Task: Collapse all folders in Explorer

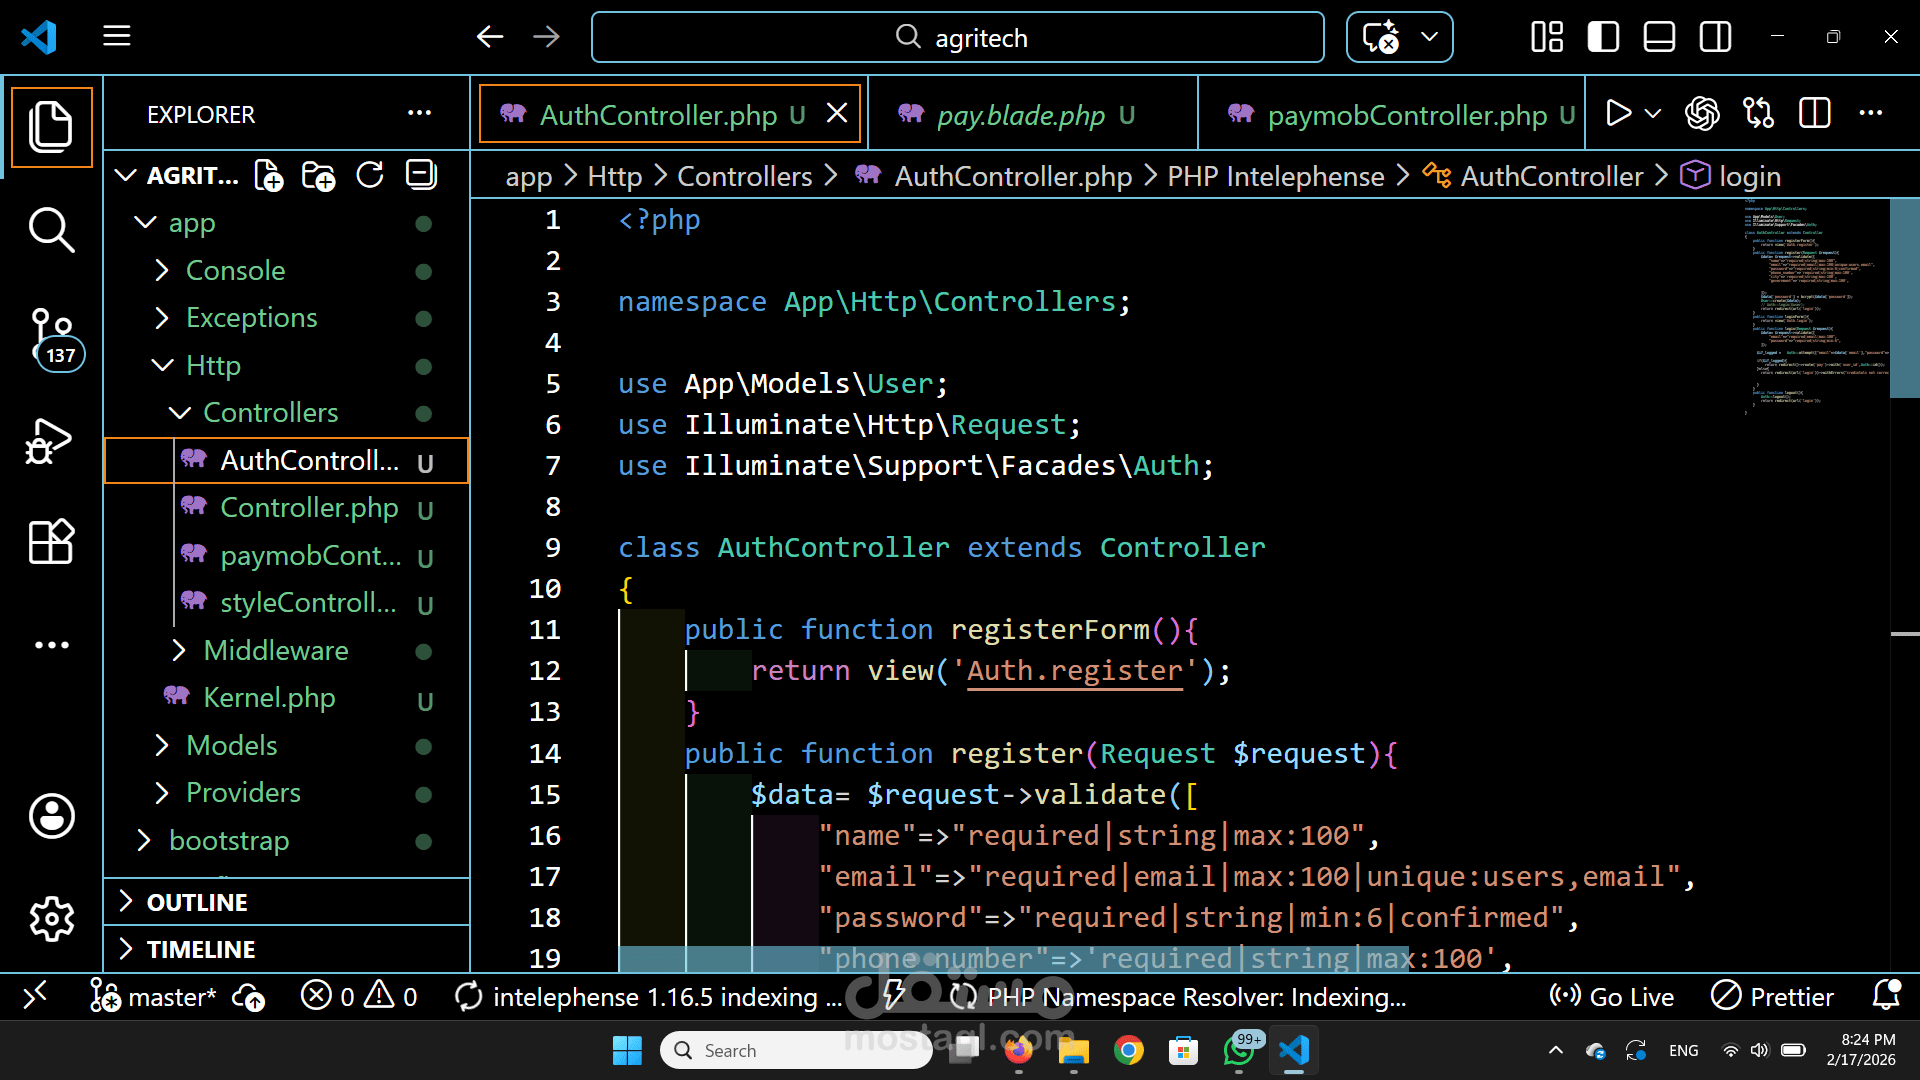Action: tap(421, 176)
